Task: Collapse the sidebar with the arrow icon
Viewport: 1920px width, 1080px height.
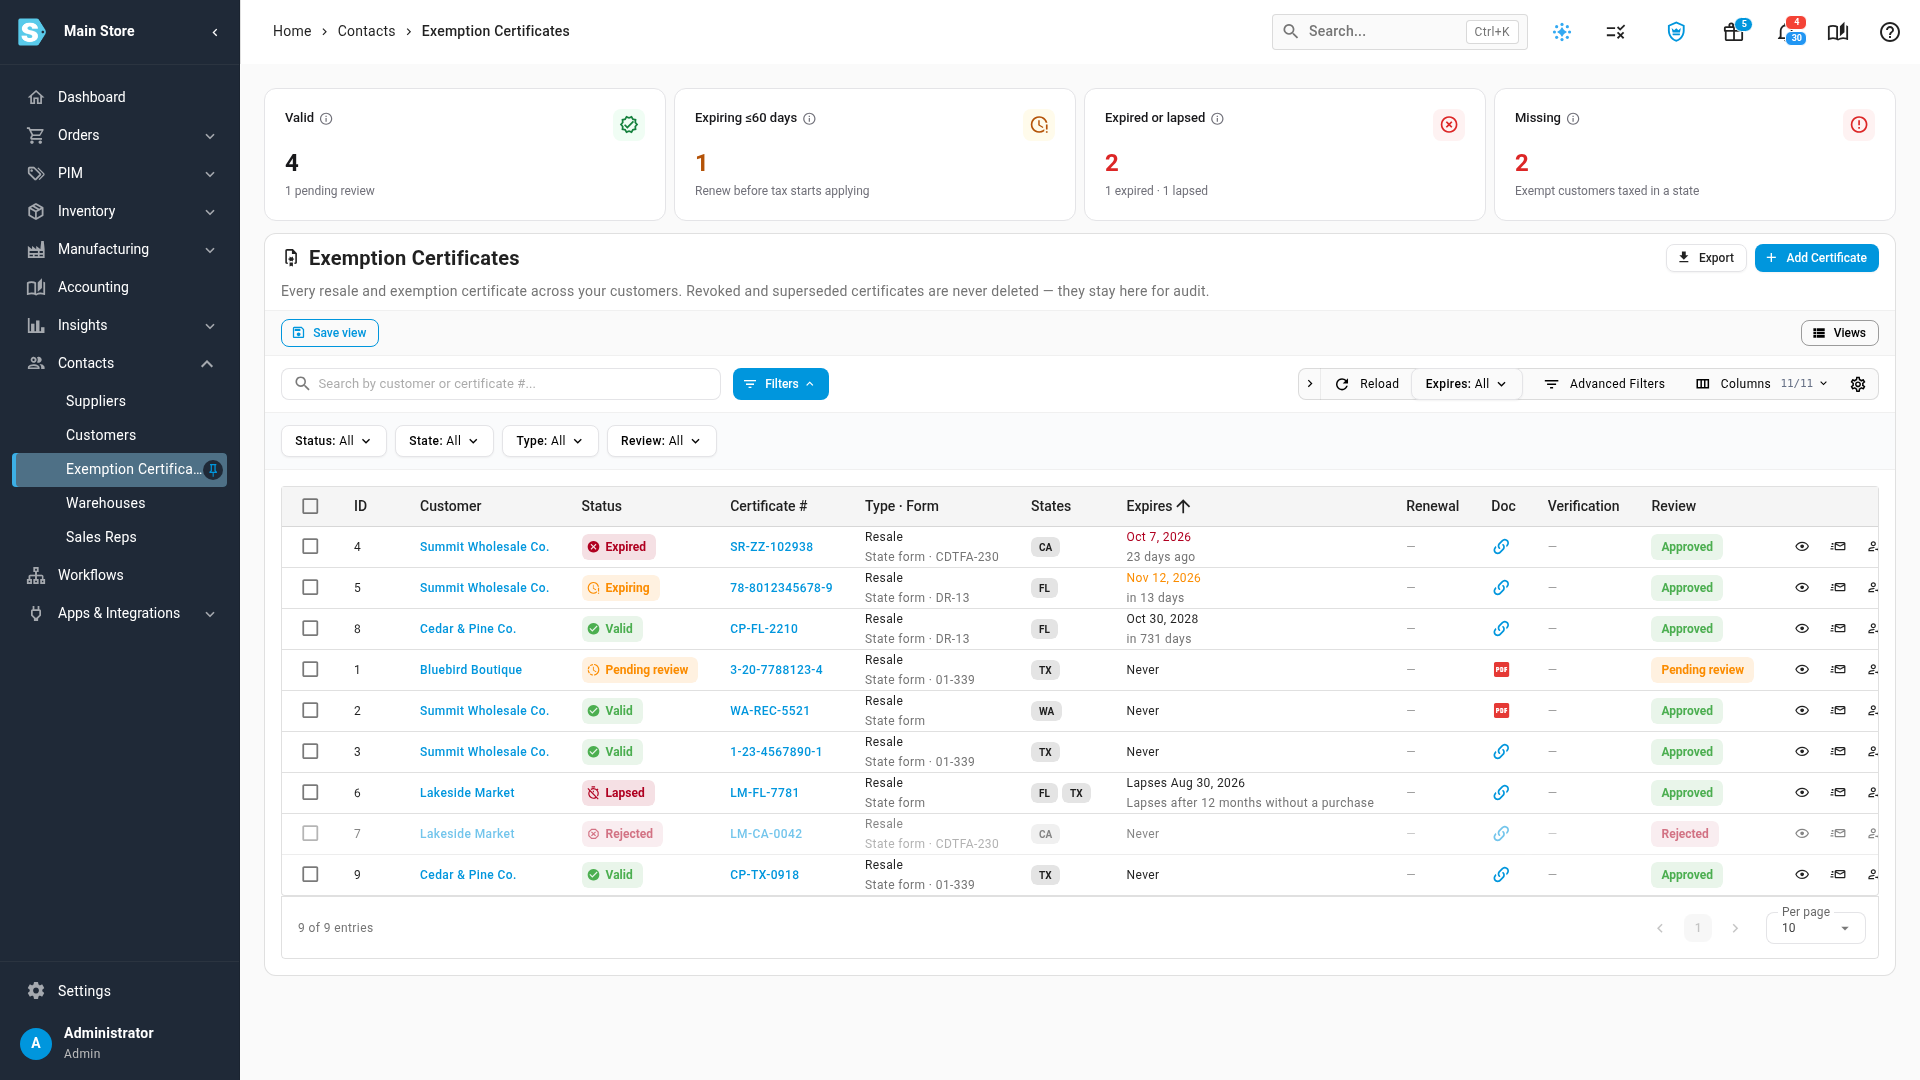Action: pyautogui.click(x=215, y=32)
